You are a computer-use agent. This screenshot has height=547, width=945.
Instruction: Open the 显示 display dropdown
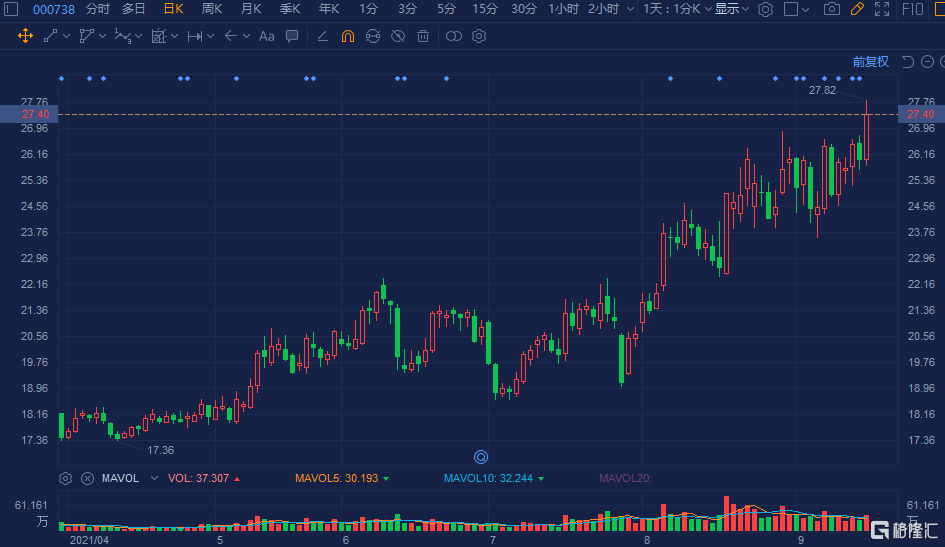(732, 9)
